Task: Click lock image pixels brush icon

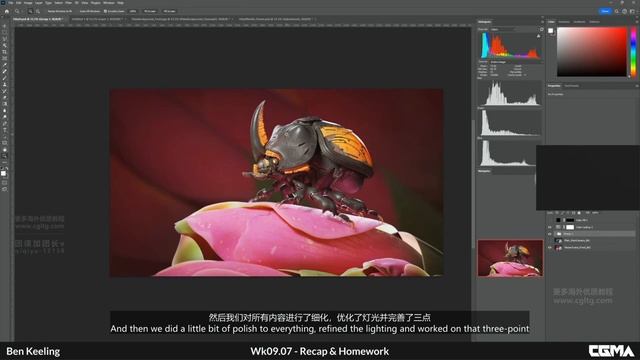Action: pyautogui.click(x=563, y=213)
